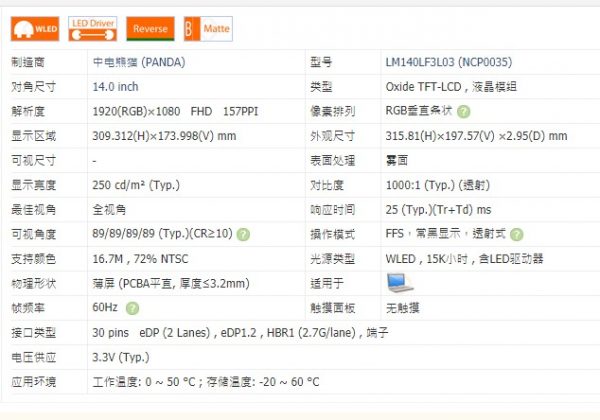Image resolution: width=600 pixels, height=420 pixels.
Task: Click the 像素排列 row label
Action: tap(333, 111)
